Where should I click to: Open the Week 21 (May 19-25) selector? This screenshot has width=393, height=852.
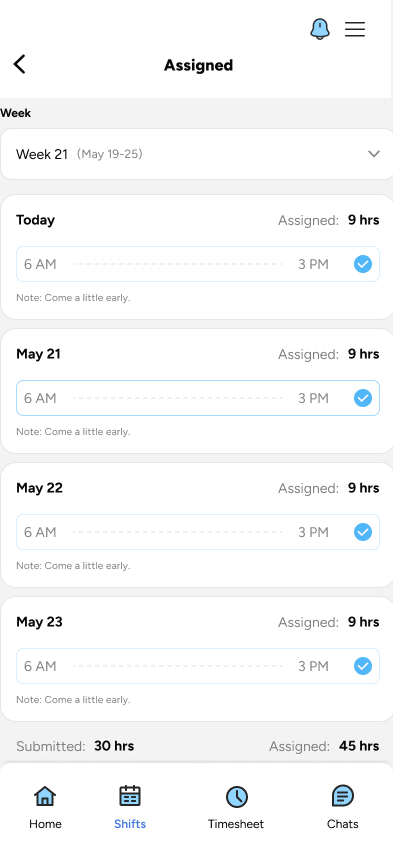click(197, 154)
